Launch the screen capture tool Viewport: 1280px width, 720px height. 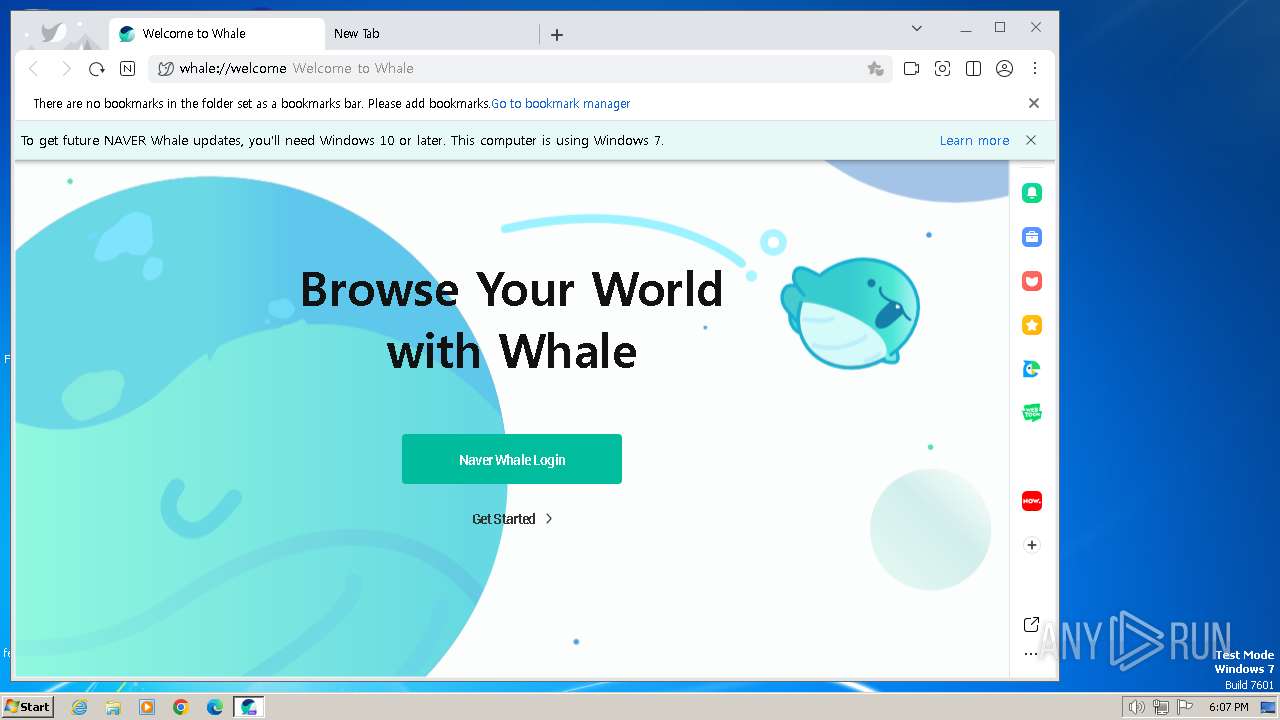[x=942, y=69]
